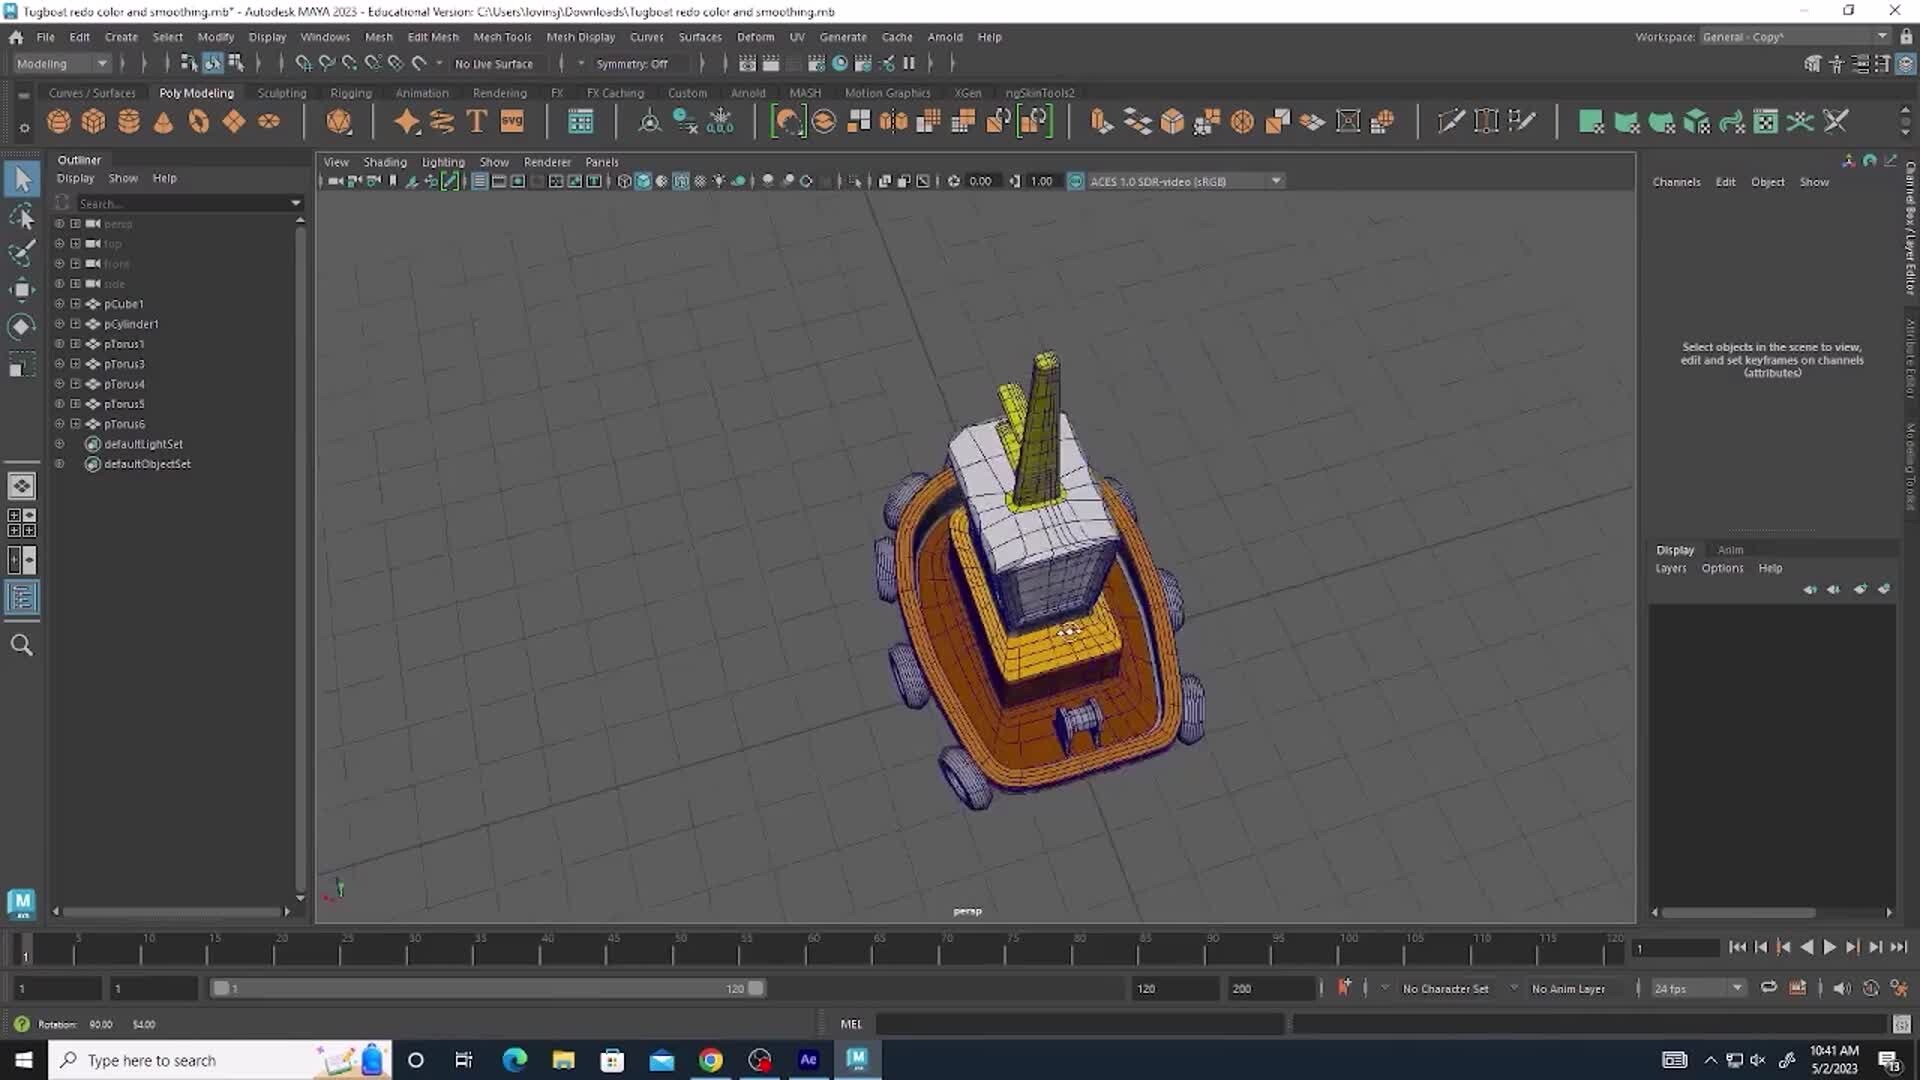Screen dimensions: 1920x1080
Task: Select the SVG creation shelf icon
Action: [511, 121]
